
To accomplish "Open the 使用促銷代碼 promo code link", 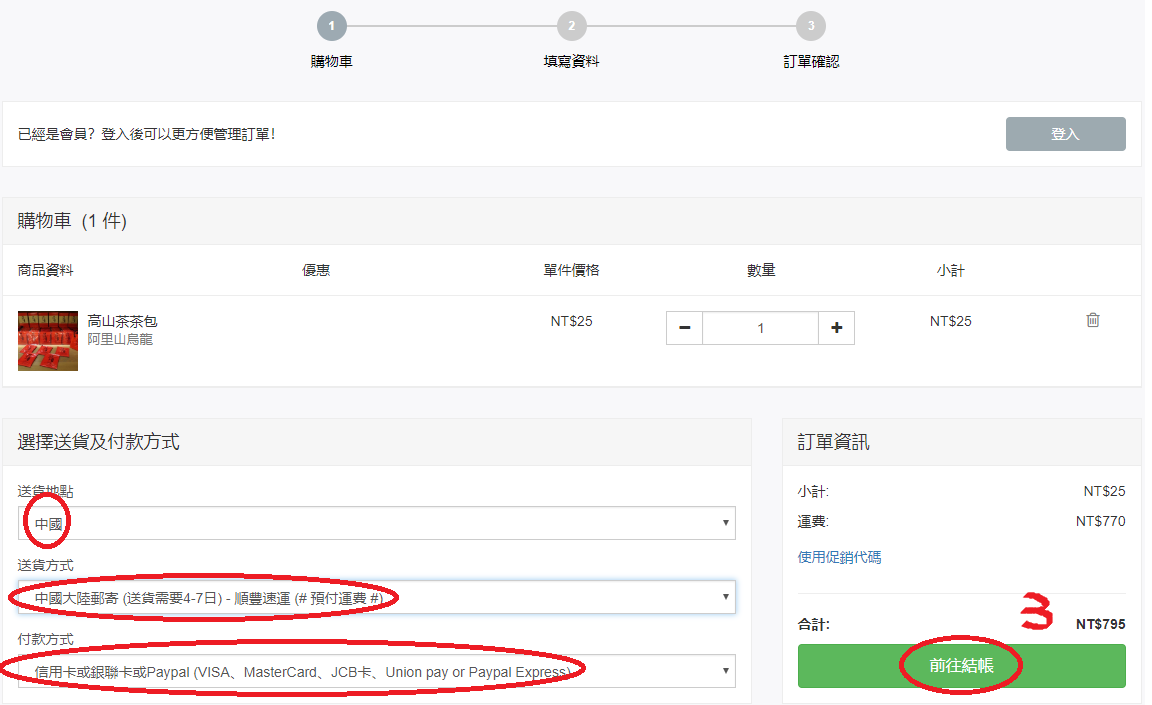I will tap(839, 557).
